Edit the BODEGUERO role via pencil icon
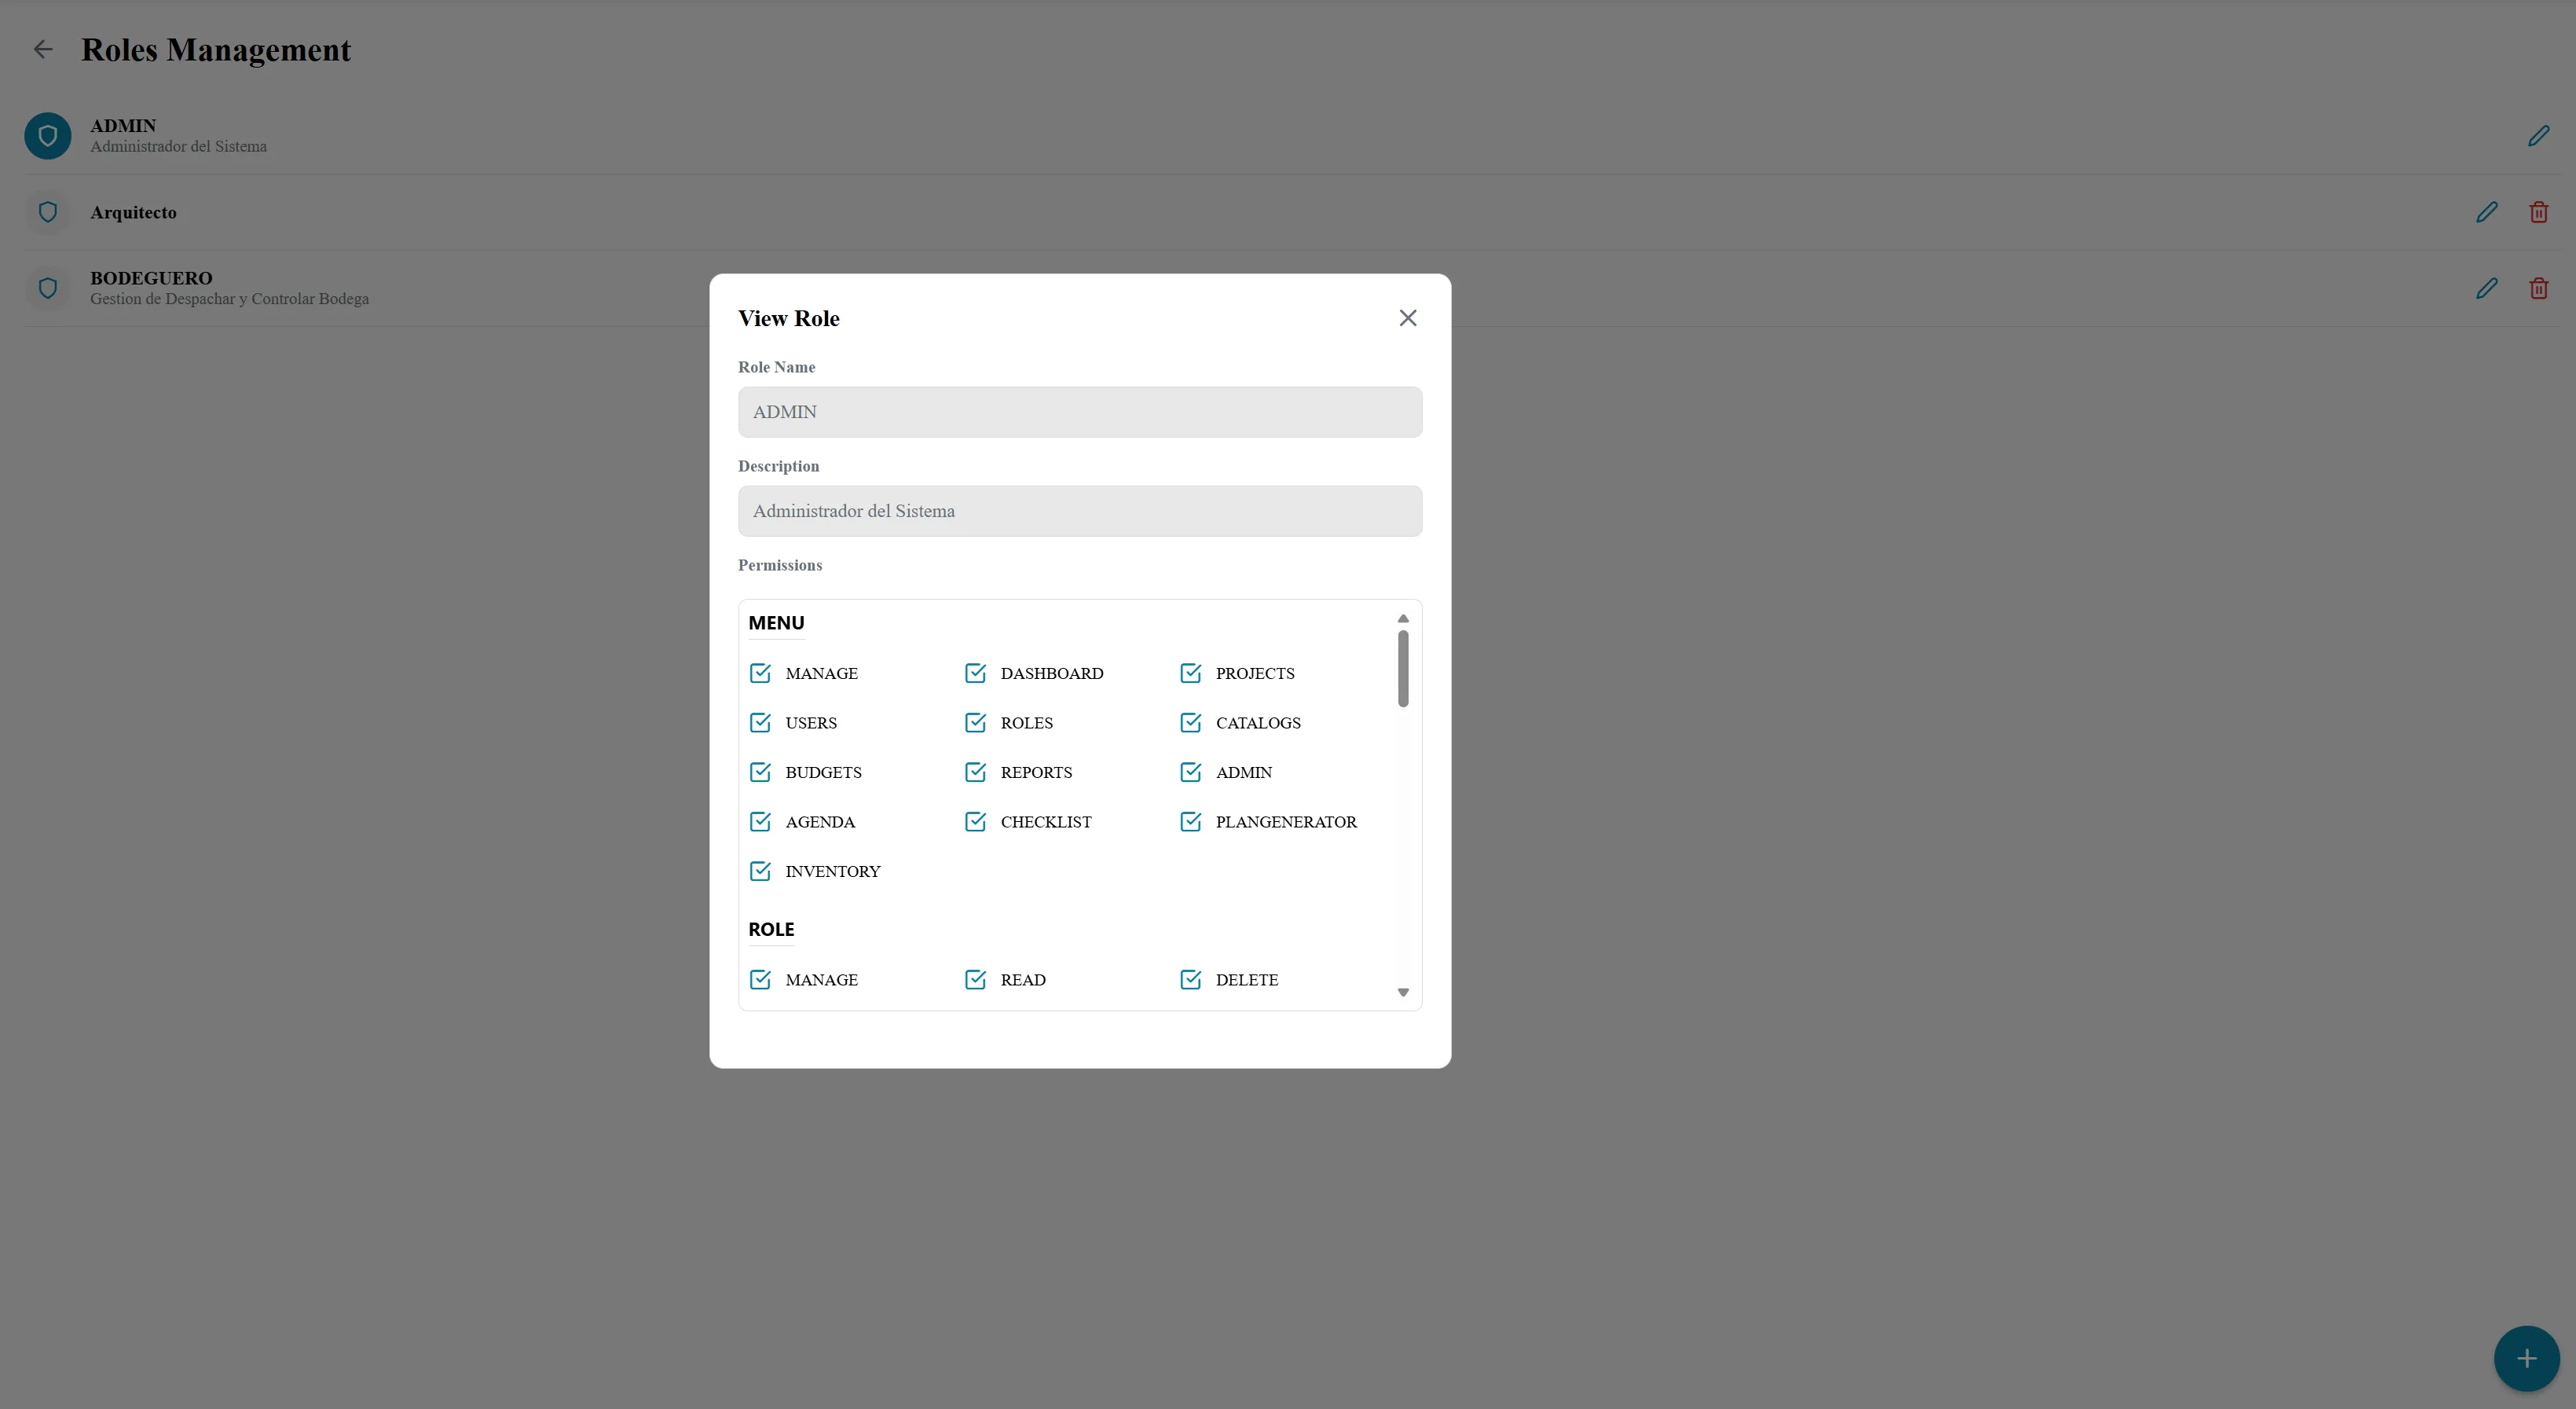Screen dimensions: 2576x1409 (x=2486, y=288)
